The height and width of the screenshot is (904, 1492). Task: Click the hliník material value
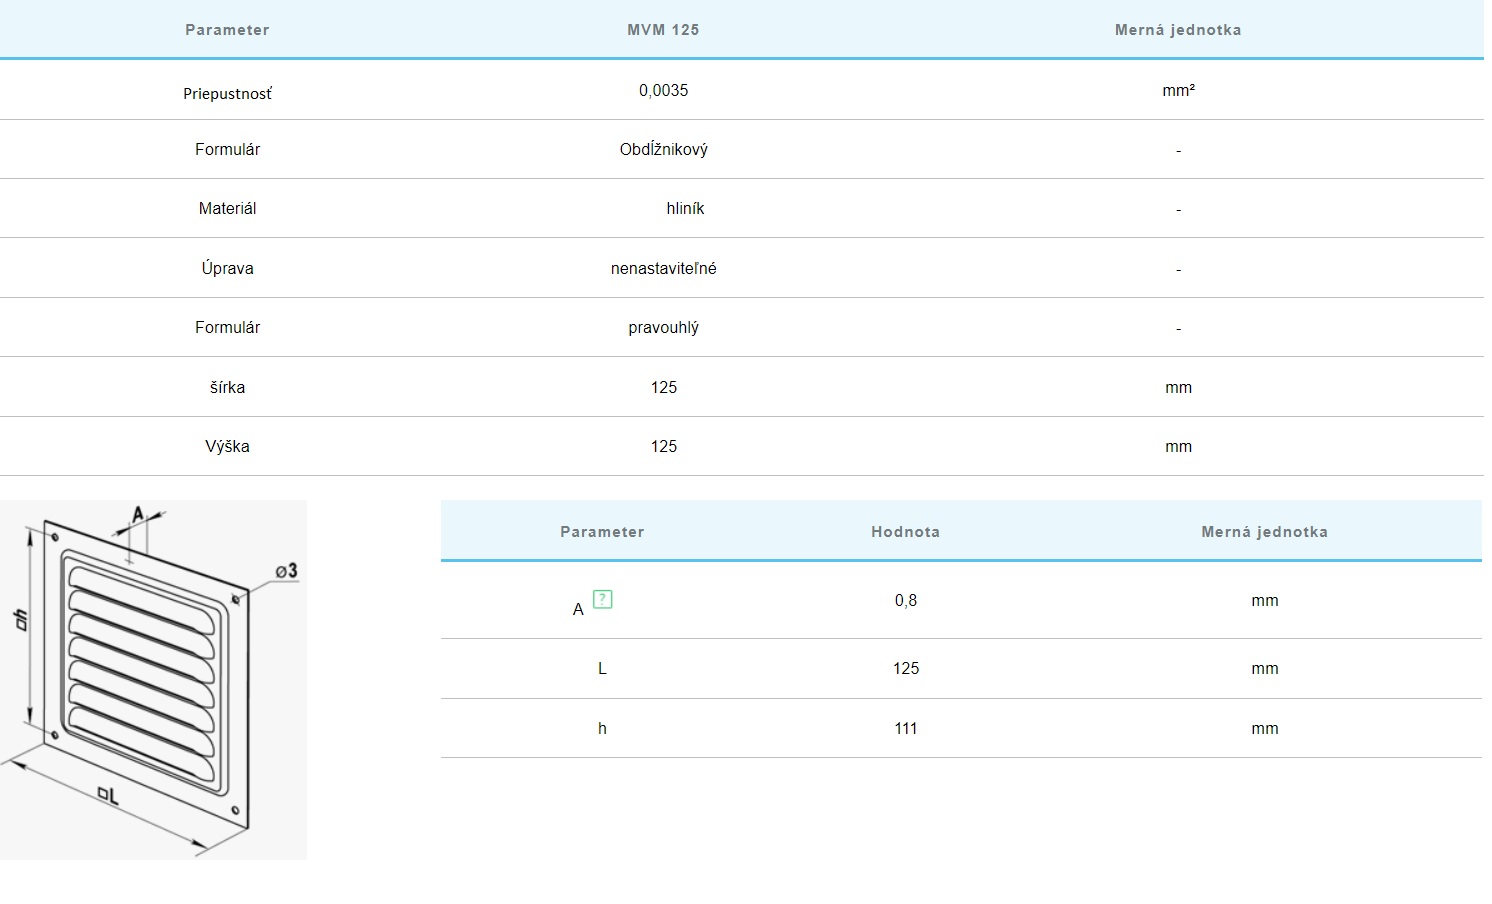pyautogui.click(x=685, y=208)
